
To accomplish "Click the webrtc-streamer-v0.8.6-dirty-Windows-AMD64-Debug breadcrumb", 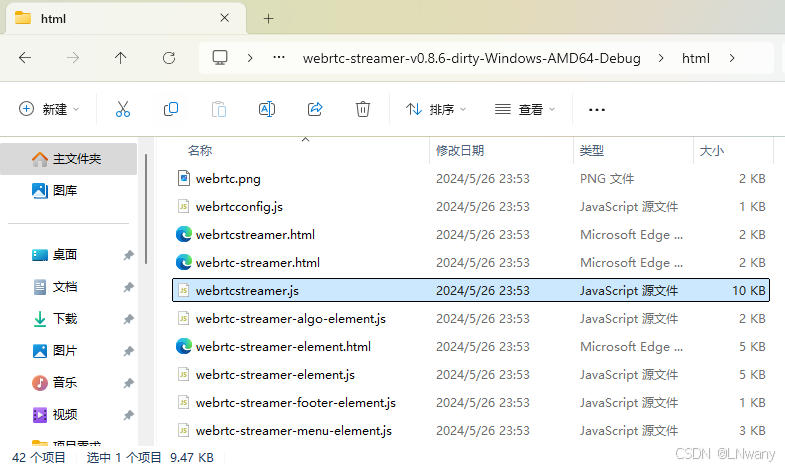I will click(x=472, y=58).
